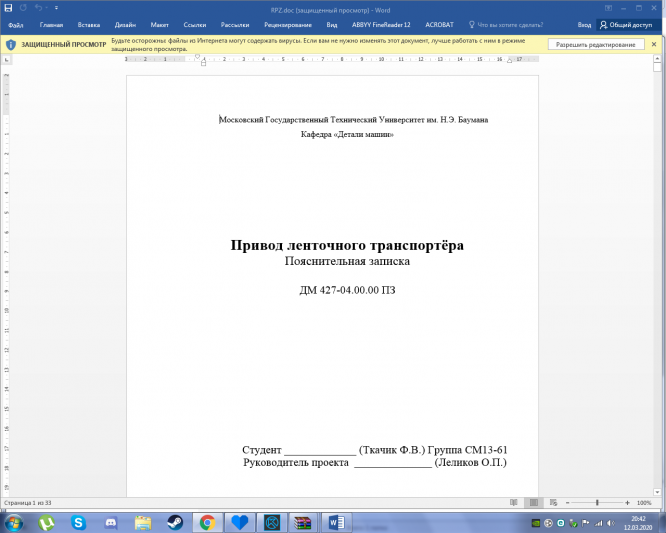Click the Вход sign-in link
Viewport: 666px width, 533px height.
point(584,25)
